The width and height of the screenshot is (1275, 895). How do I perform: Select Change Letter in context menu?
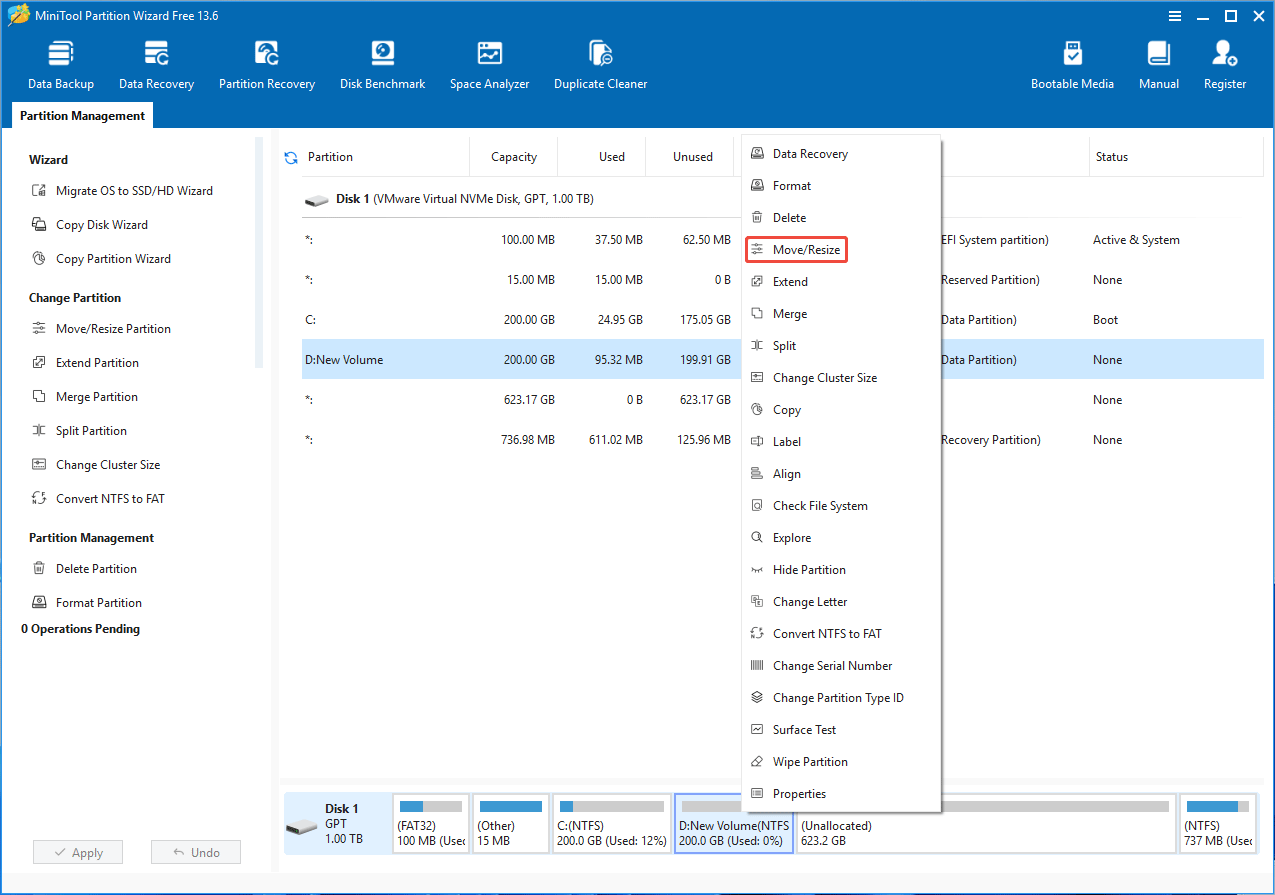pyautogui.click(x=840, y=602)
